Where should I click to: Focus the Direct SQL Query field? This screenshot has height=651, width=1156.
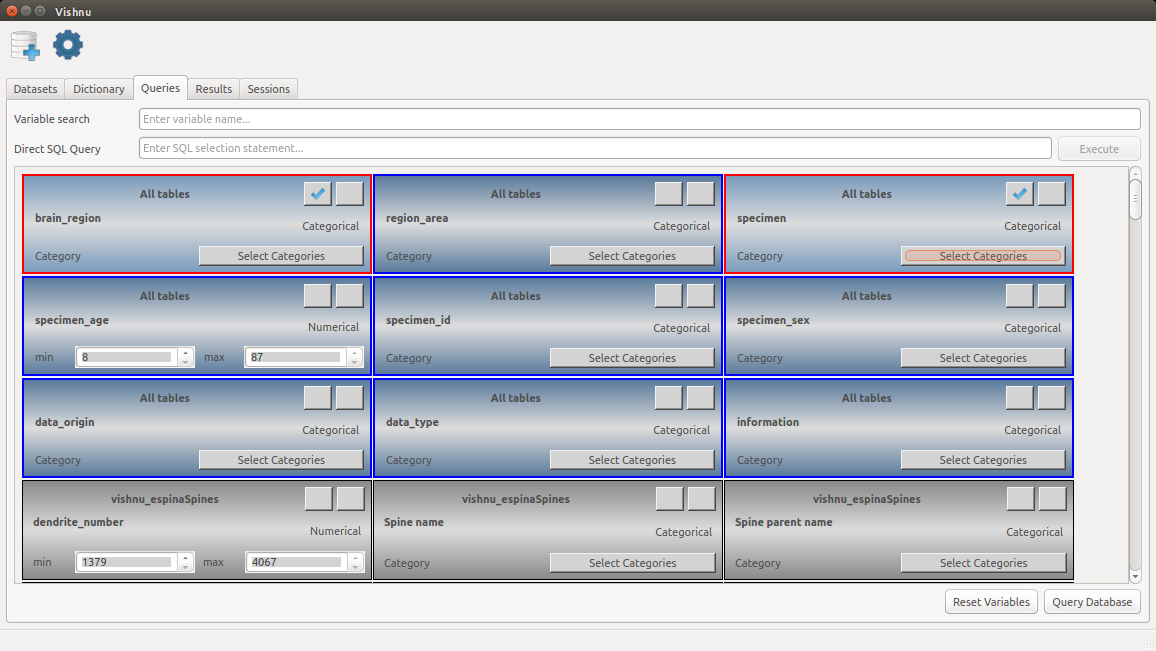tap(595, 148)
